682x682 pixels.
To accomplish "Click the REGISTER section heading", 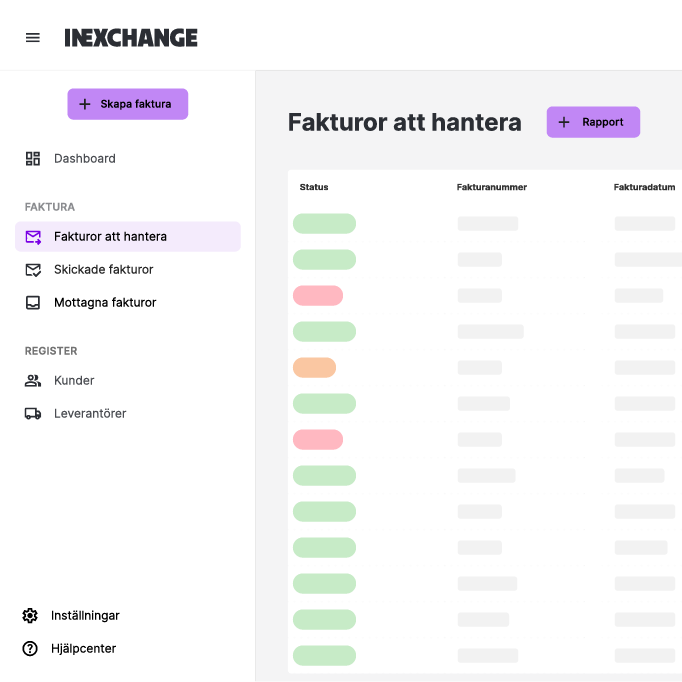I will [51, 351].
